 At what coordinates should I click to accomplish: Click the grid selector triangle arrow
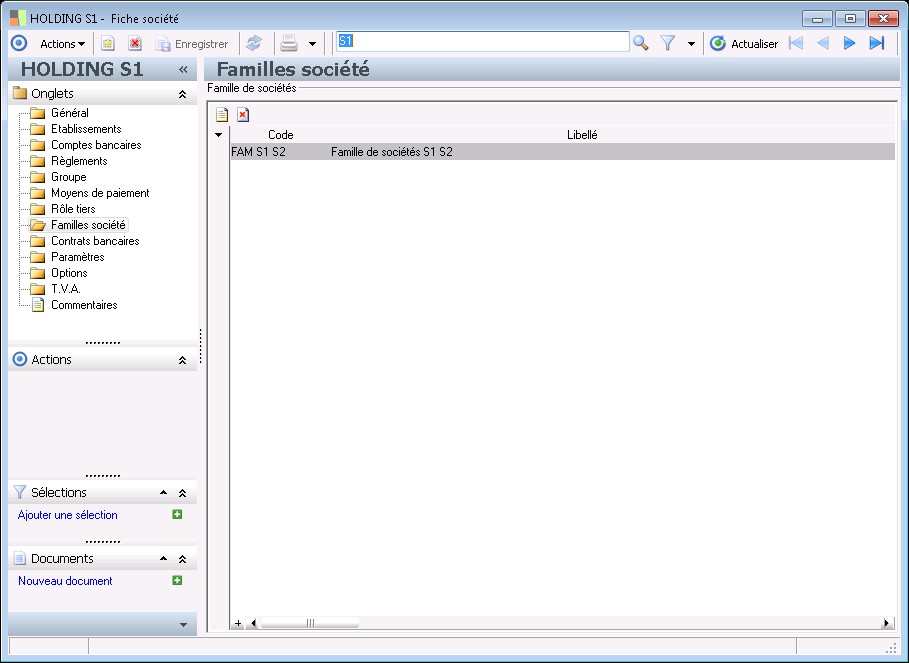[x=219, y=135]
